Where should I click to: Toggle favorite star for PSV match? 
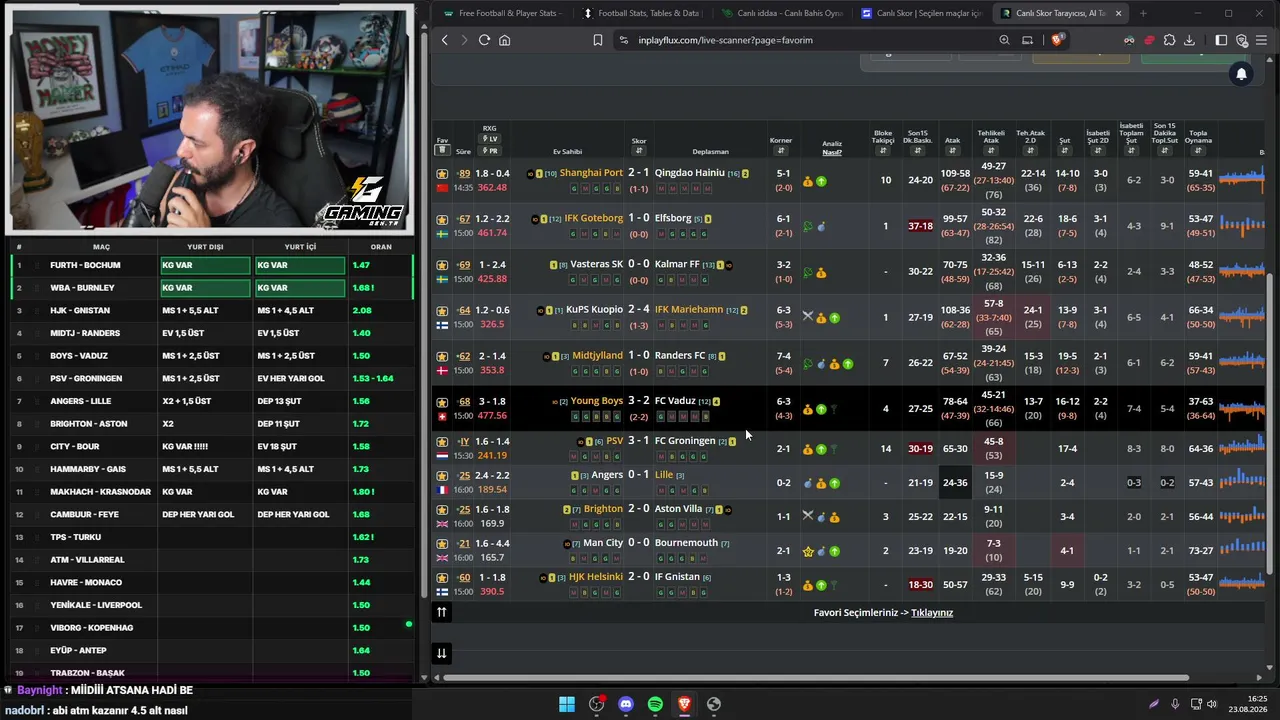pyautogui.click(x=442, y=441)
